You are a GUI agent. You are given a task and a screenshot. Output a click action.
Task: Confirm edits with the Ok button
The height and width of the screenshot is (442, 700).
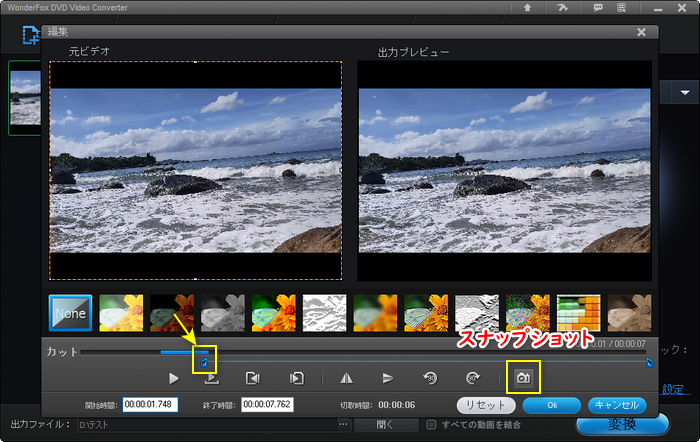point(552,405)
